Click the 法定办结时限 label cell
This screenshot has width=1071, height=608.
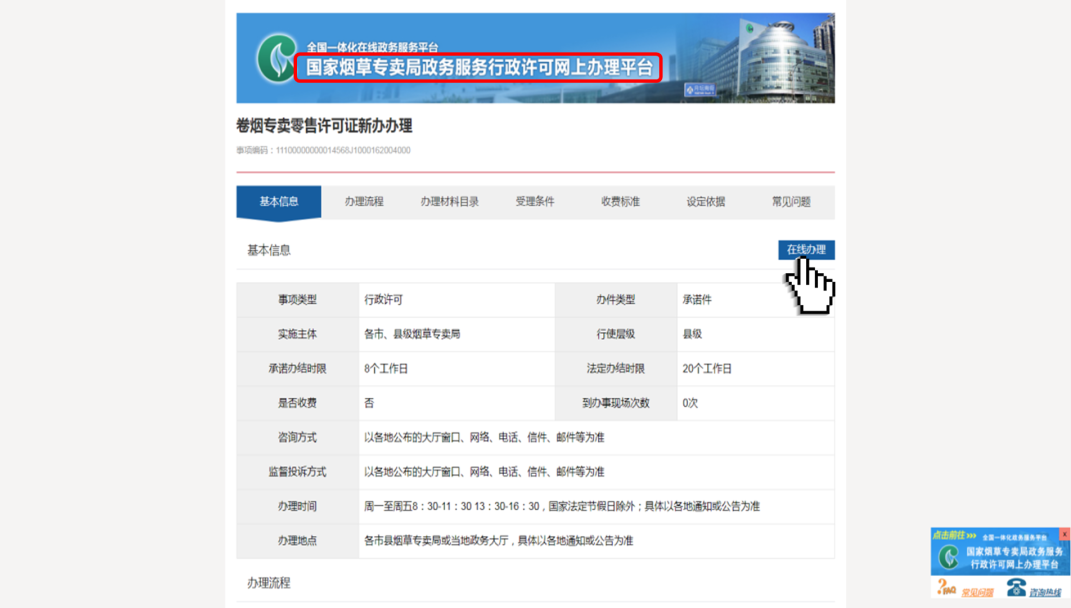(616, 369)
